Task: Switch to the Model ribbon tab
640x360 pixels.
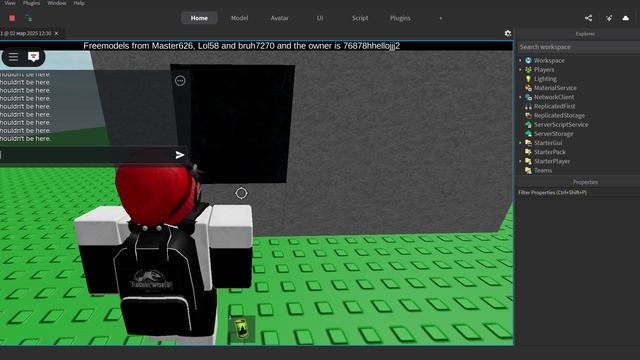Action: coord(239,18)
